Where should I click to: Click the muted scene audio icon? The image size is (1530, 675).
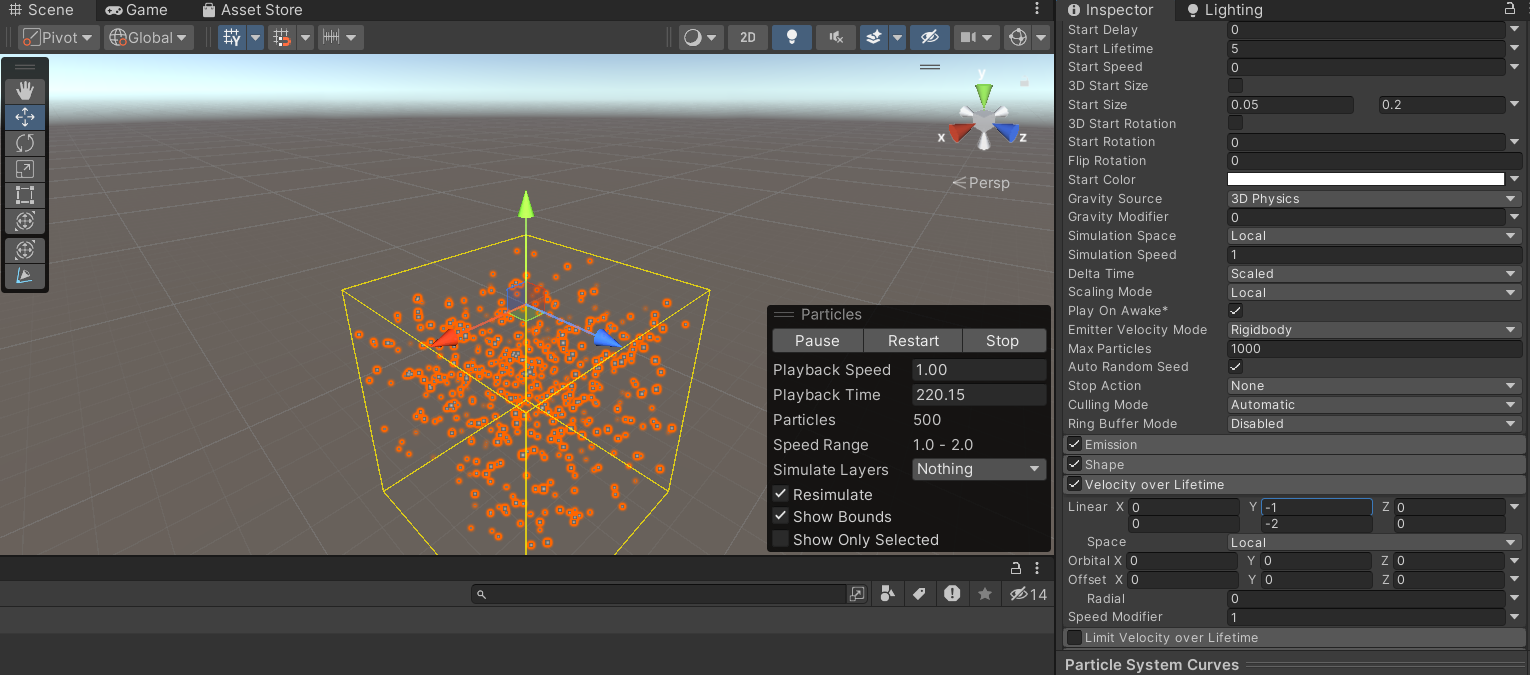pyautogui.click(x=835, y=38)
